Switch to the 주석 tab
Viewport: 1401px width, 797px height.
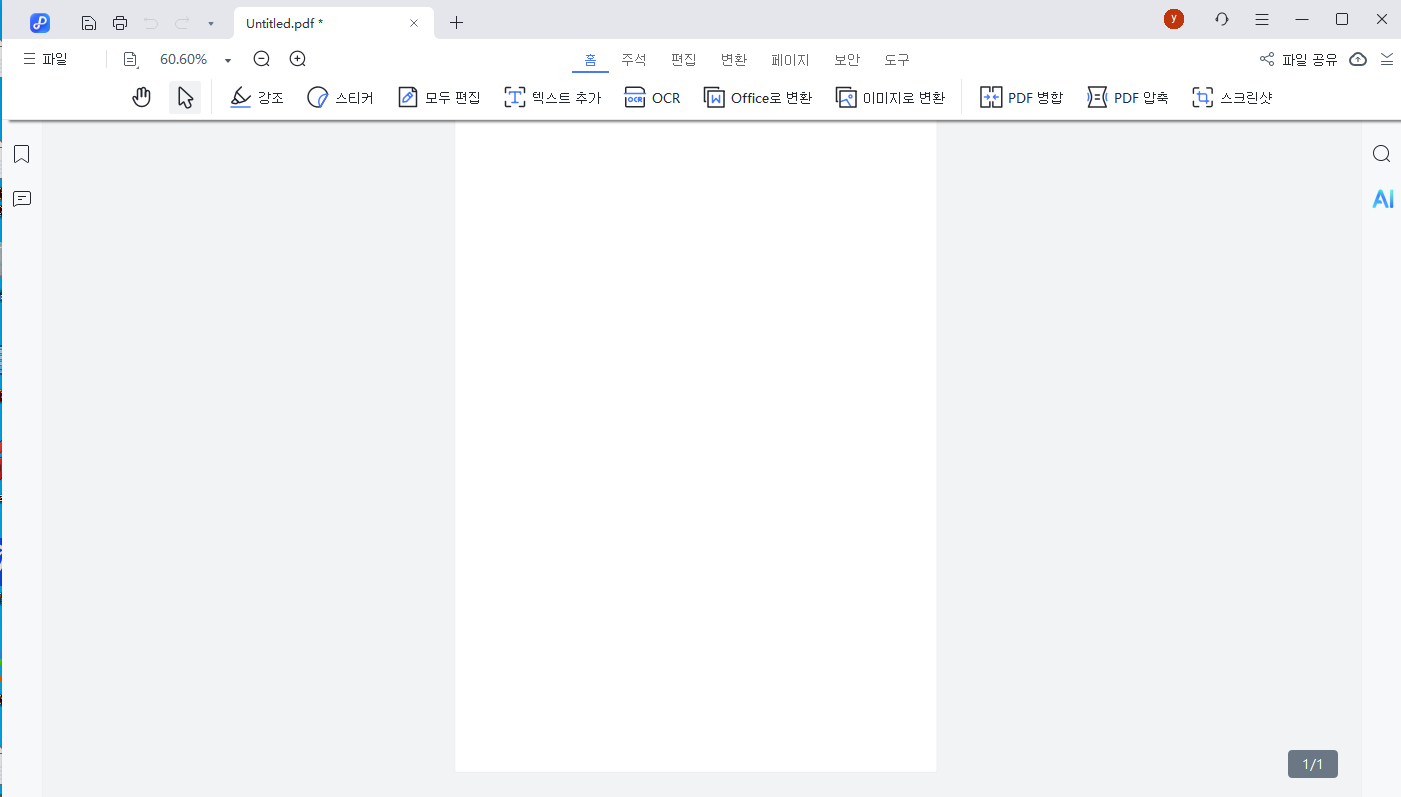click(634, 59)
